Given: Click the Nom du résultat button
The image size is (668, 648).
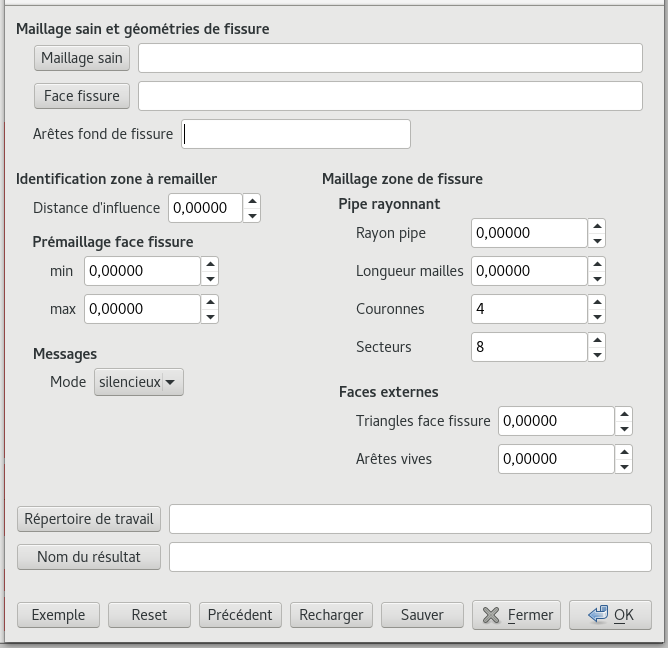Looking at the screenshot, I should coord(89,557).
